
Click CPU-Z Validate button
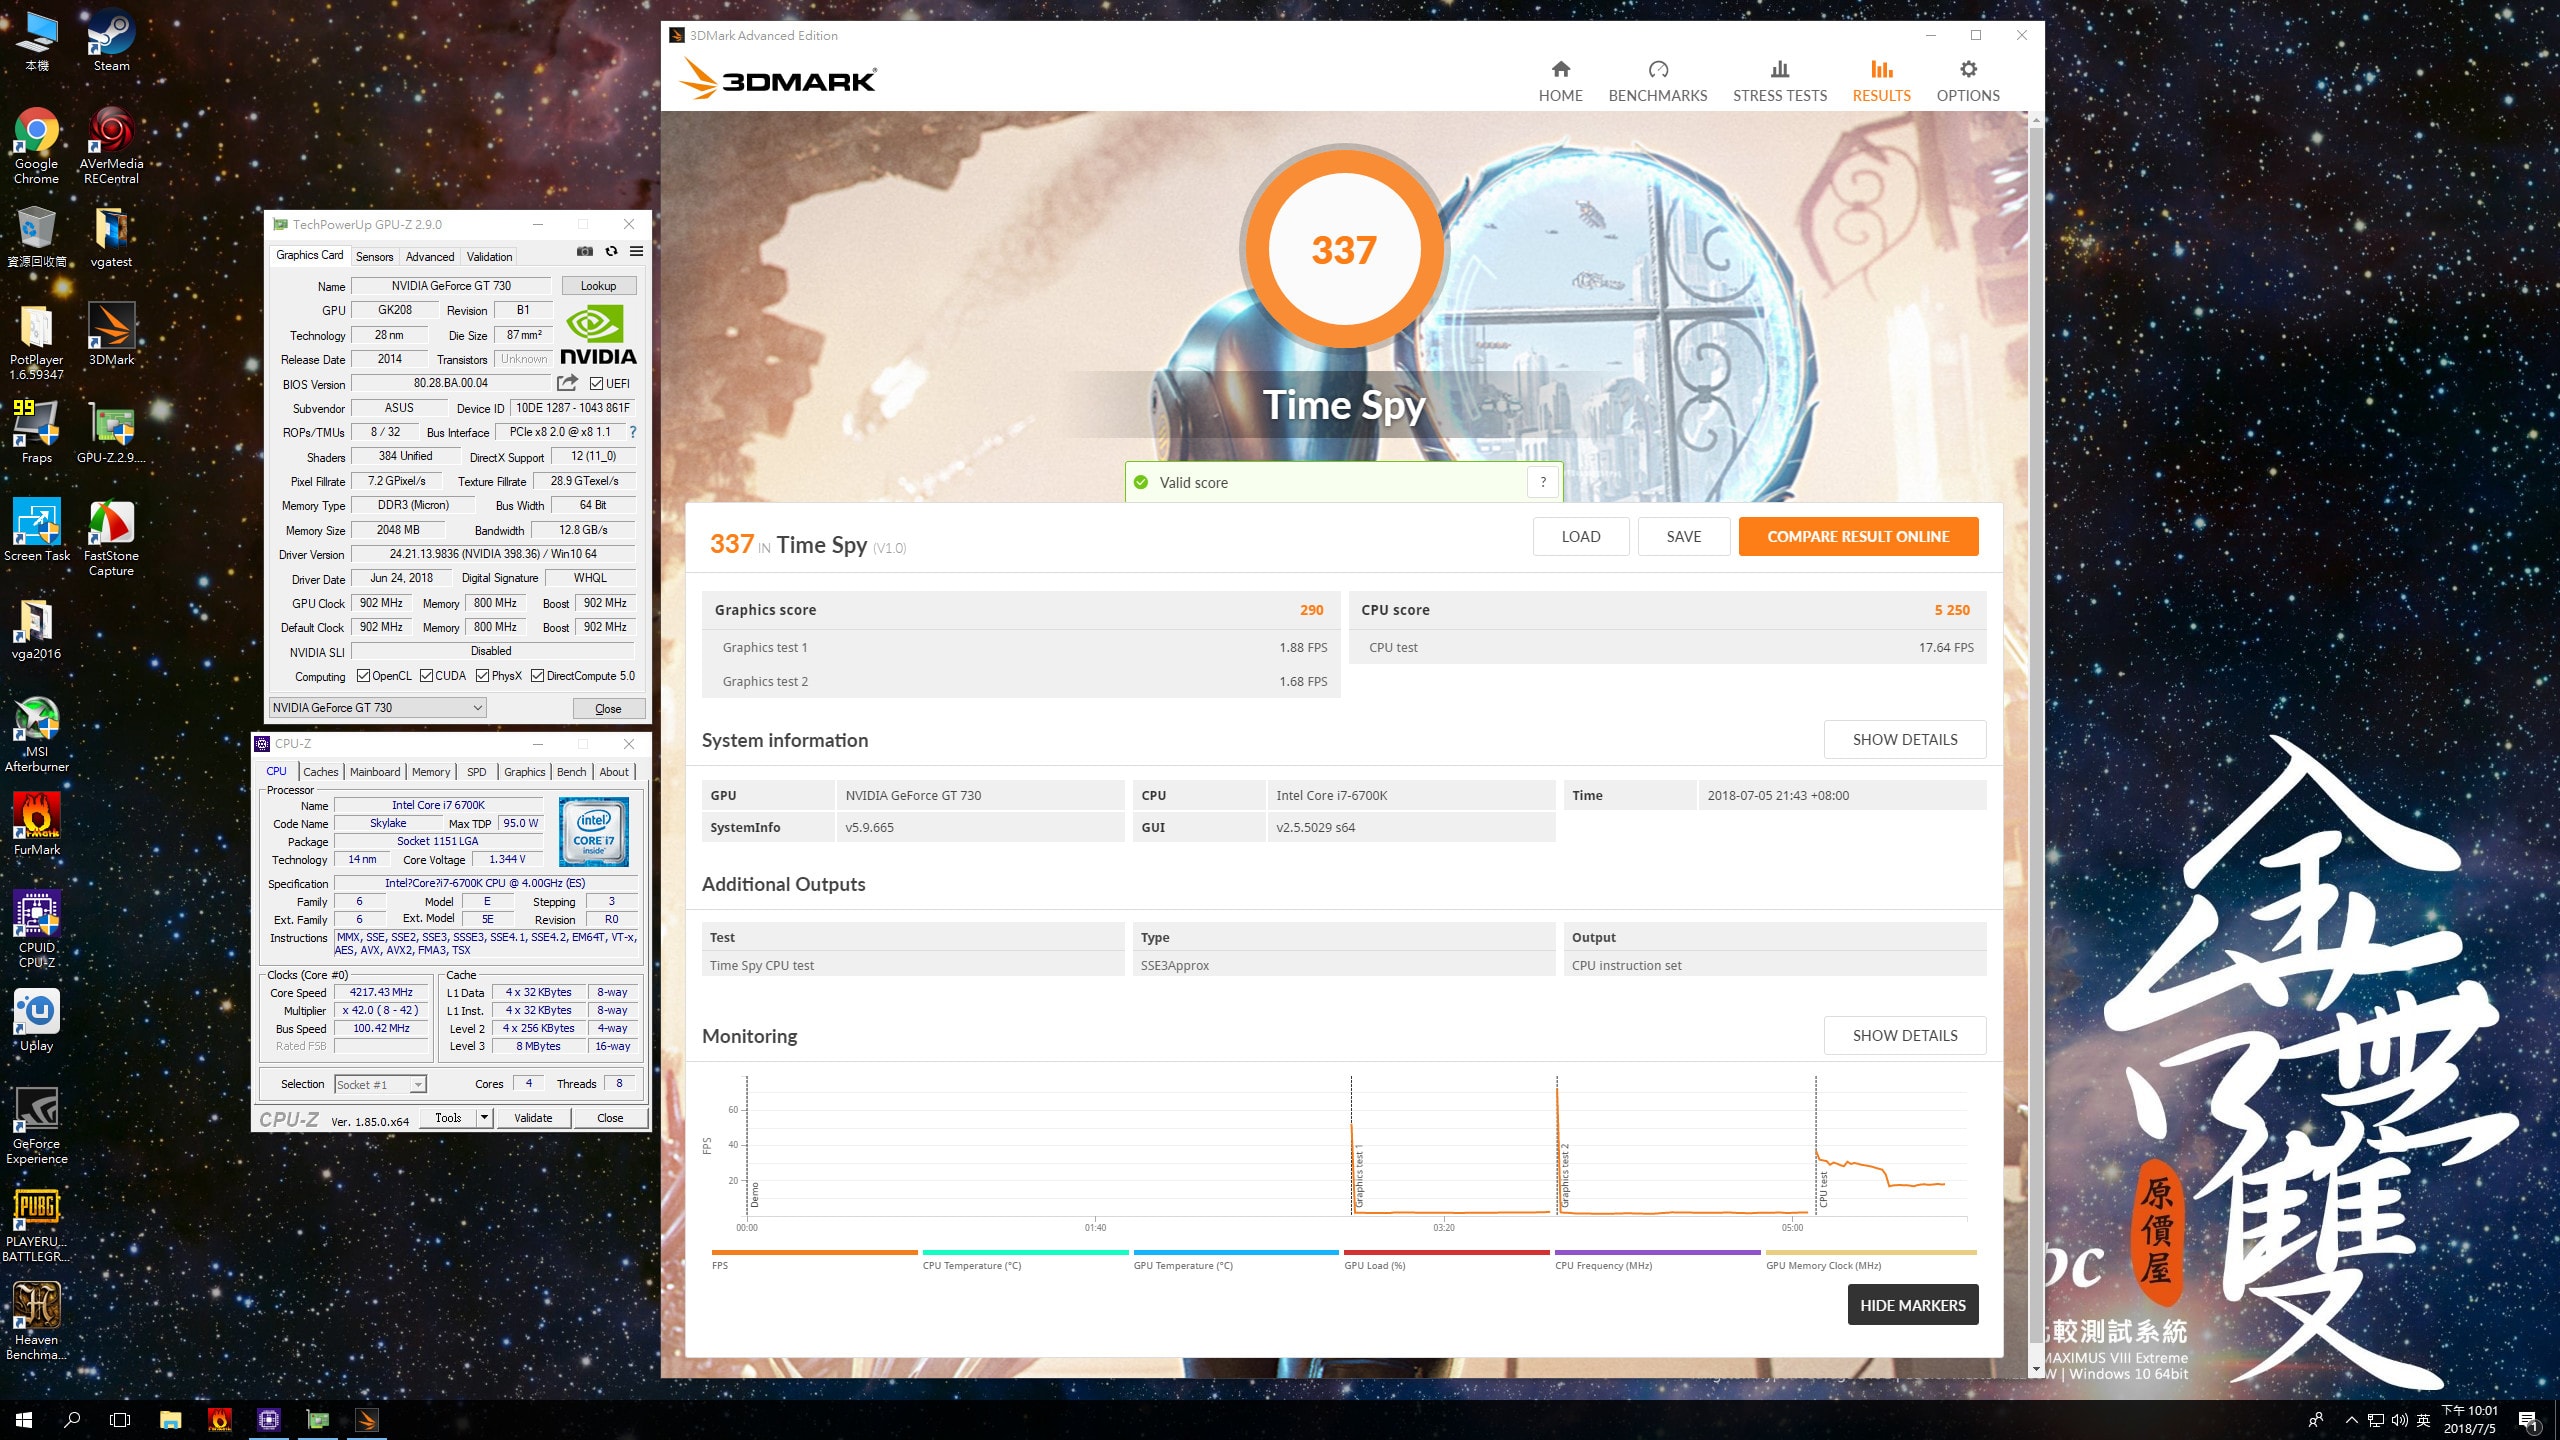[x=533, y=1117]
